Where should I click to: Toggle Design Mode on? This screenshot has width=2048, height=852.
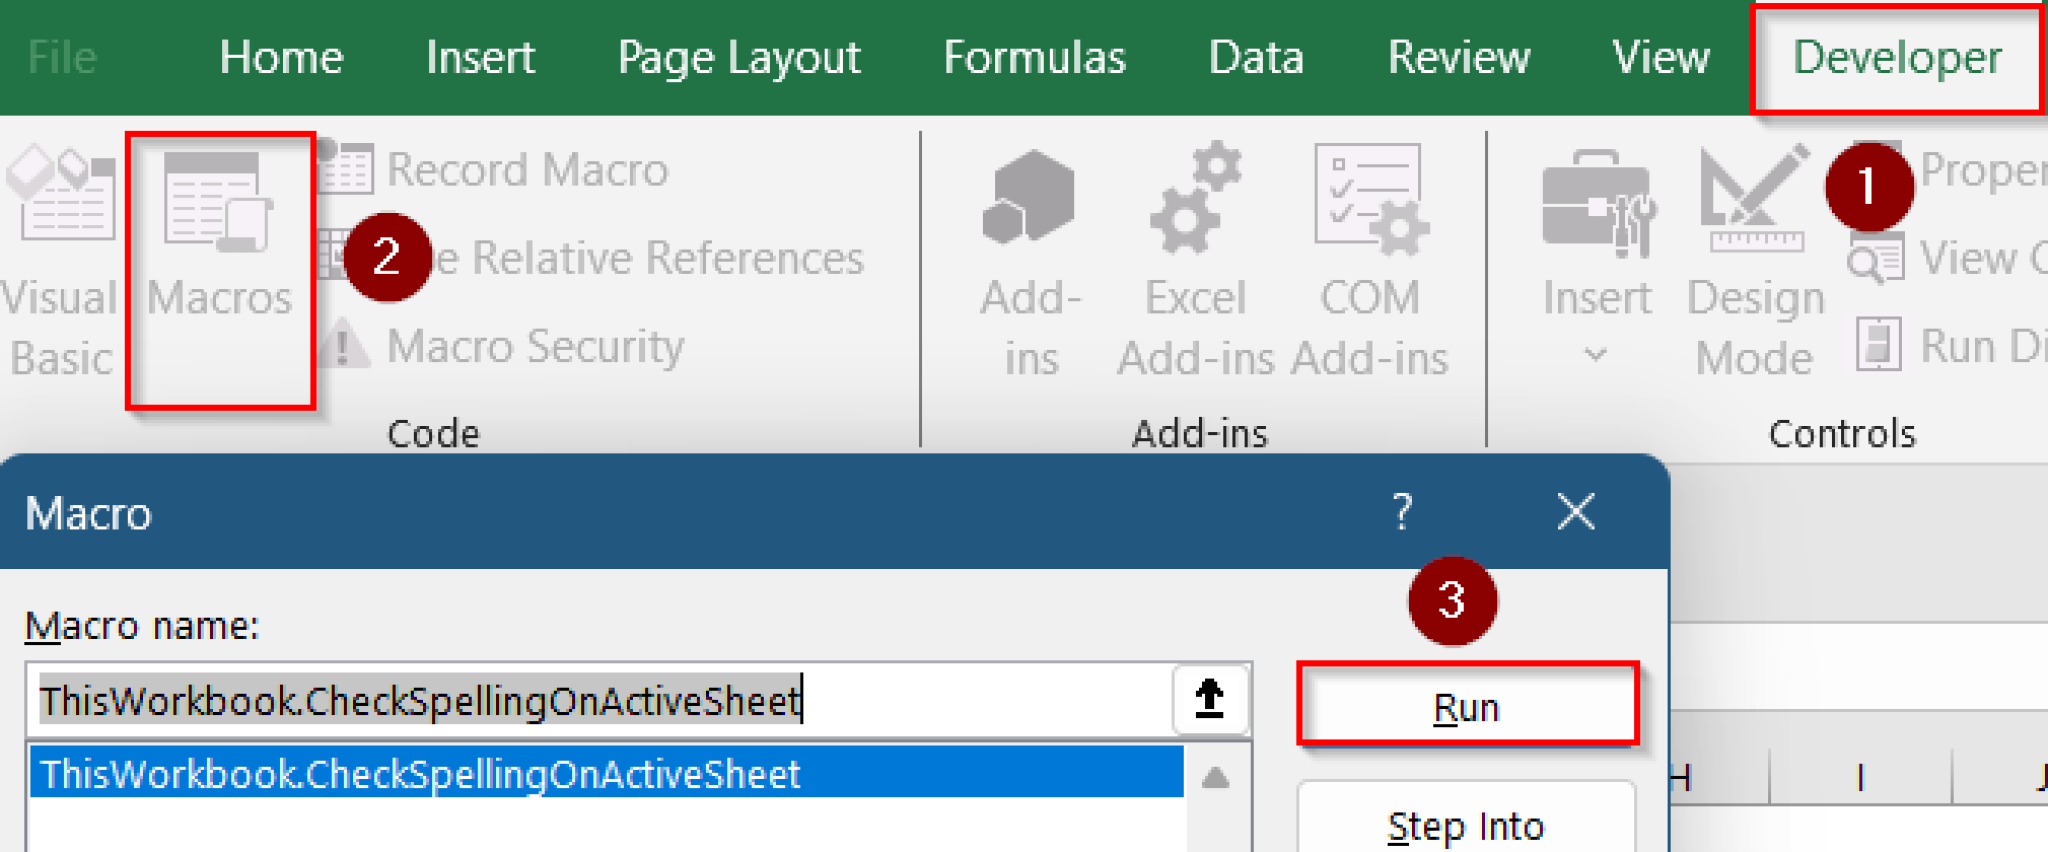click(1753, 250)
